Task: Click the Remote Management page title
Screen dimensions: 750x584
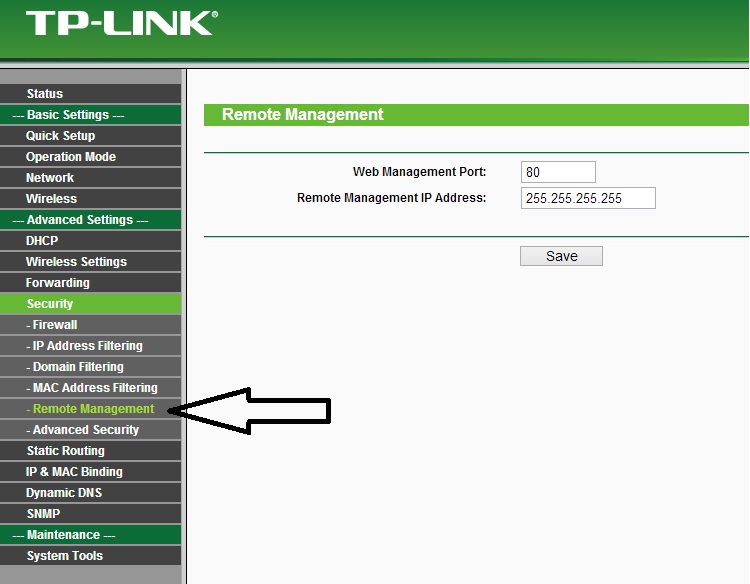Action: 302,114
